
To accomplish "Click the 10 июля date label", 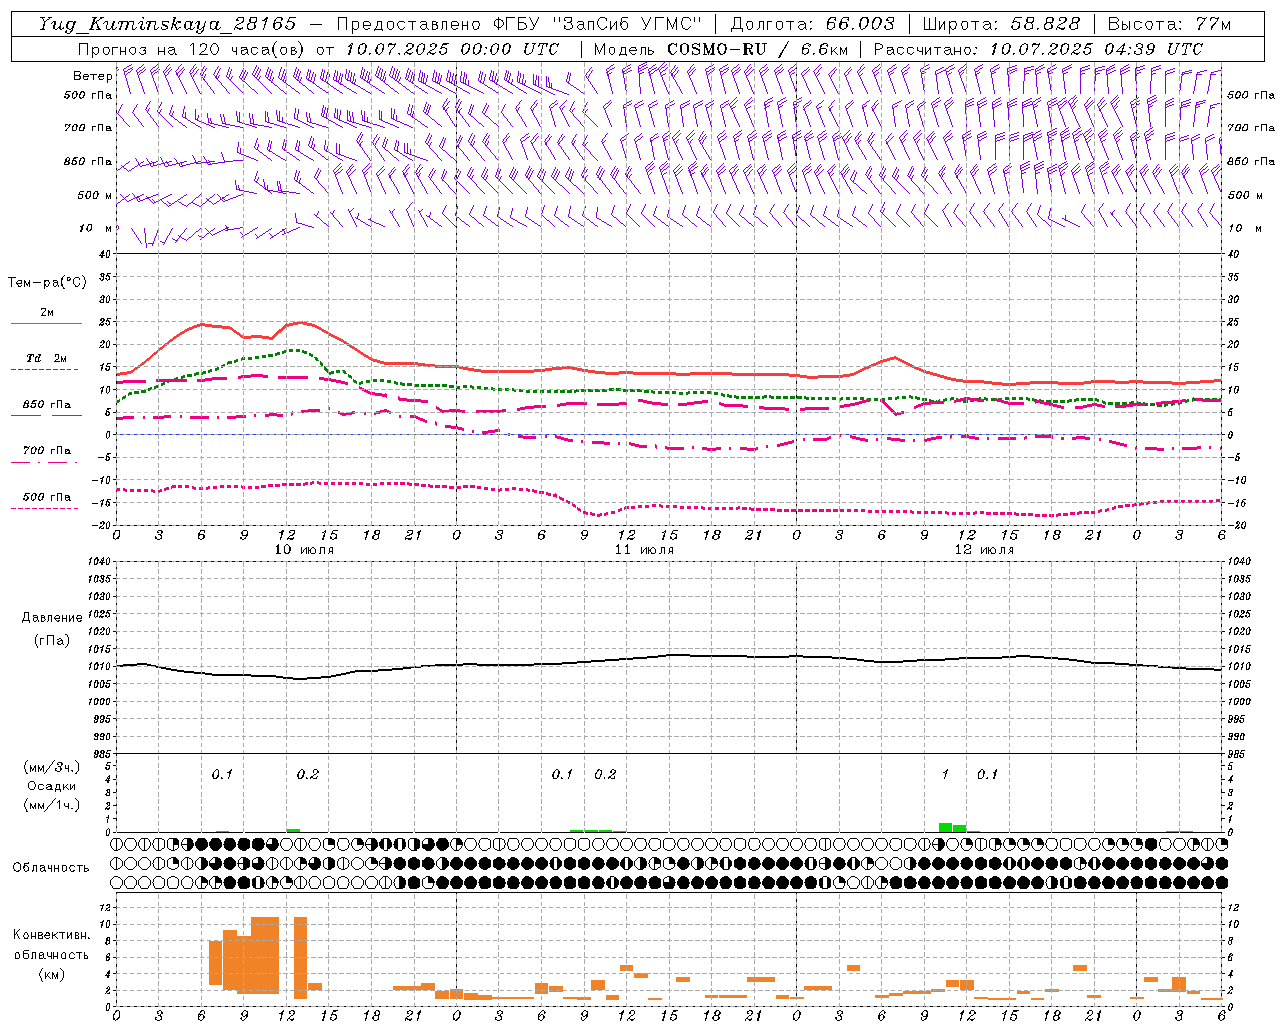I will 304,550.
